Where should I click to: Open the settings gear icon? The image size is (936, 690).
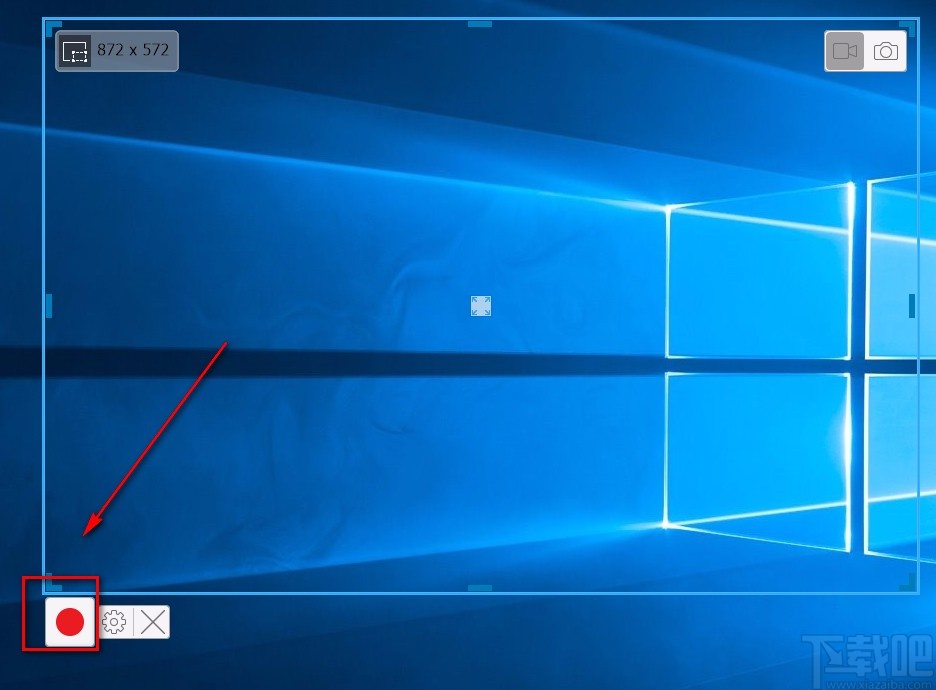coord(114,622)
